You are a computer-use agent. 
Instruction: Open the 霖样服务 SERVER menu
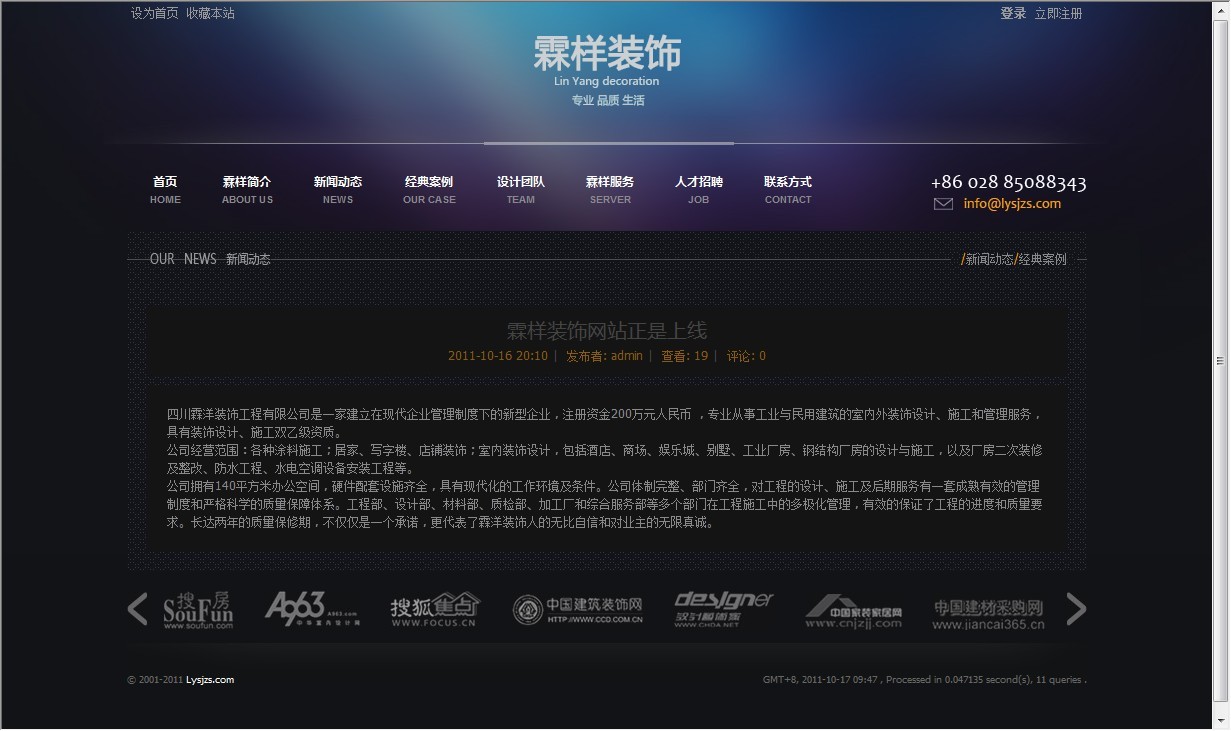(x=610, y=190)
